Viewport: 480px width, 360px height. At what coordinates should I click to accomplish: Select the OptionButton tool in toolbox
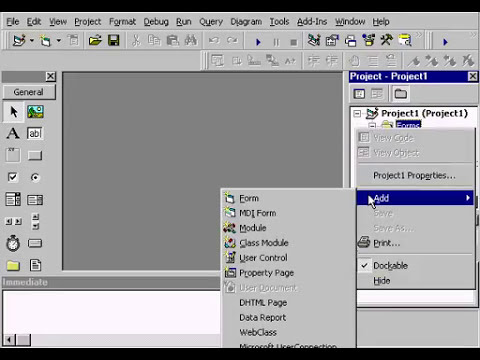(x=35, y=177)
